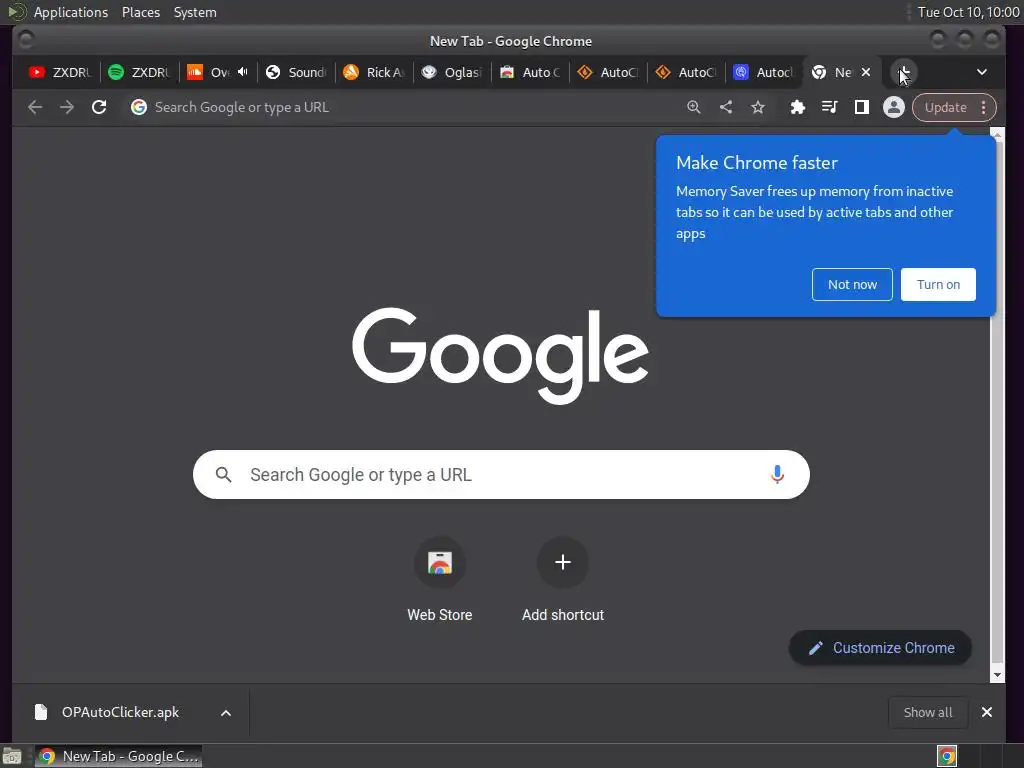The width and height of the screenshot is (1024, 768).
Task: Open the Auto C Web Store tab
Action: [x=530, y=72]
